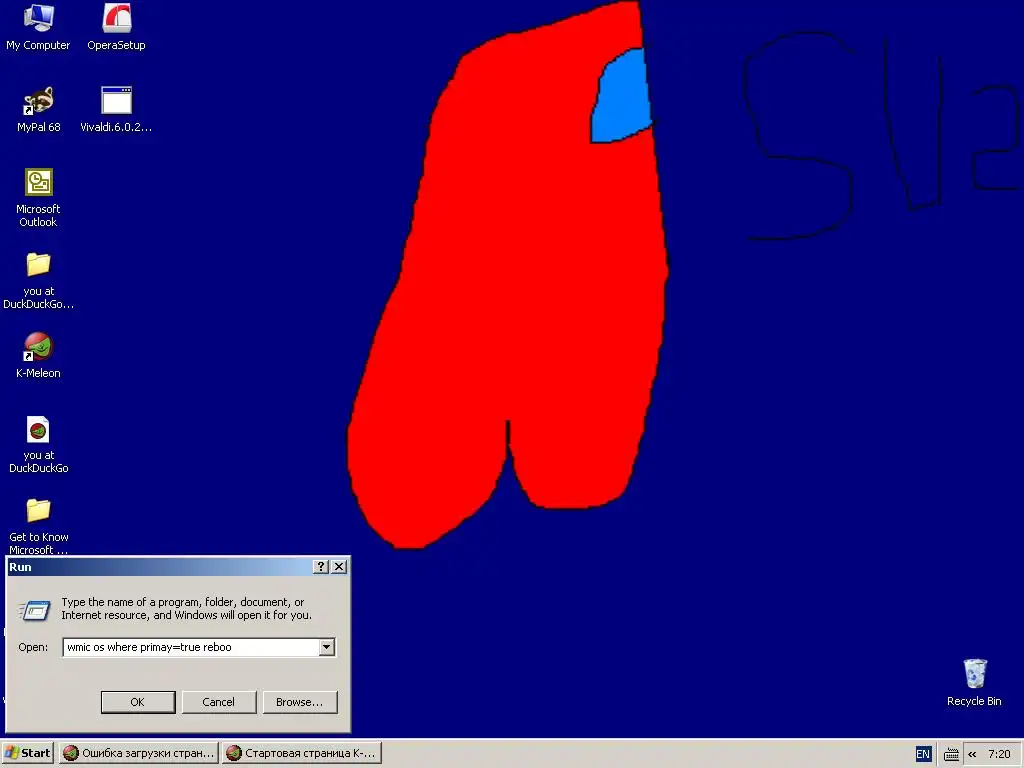The height and width of the screenshot is (768, 1024).
Task: Switch to the Стартовая страница K-Meleon taskbar window
Action: coord(301,753)
